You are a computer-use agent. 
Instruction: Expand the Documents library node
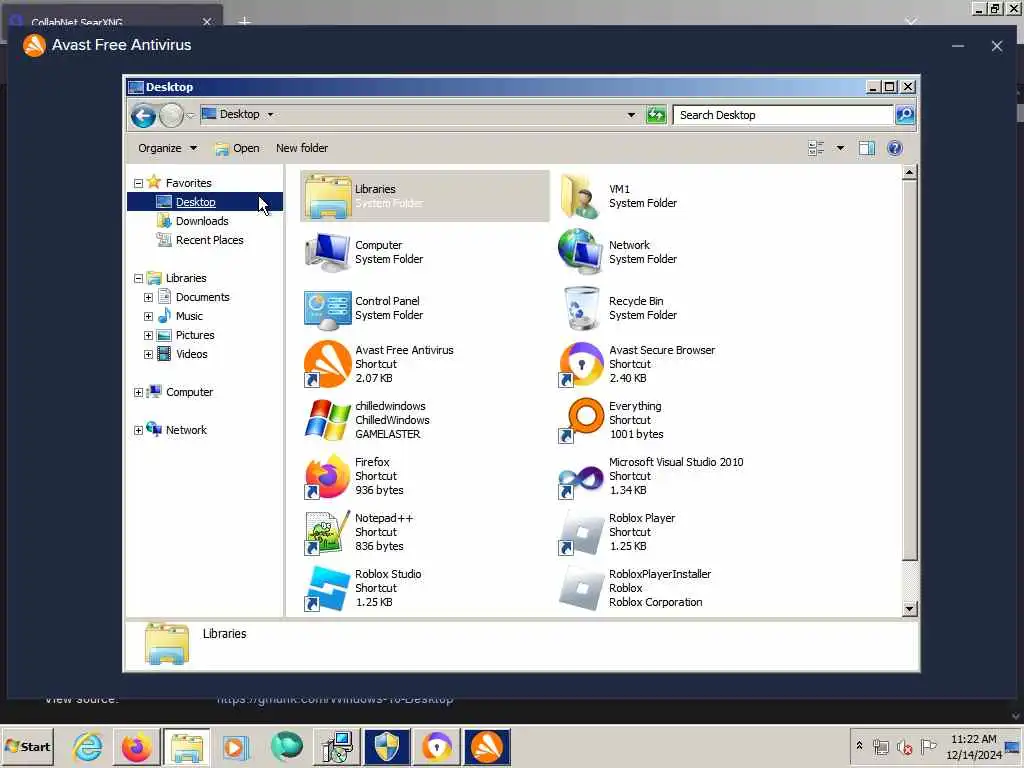(148, 298)
